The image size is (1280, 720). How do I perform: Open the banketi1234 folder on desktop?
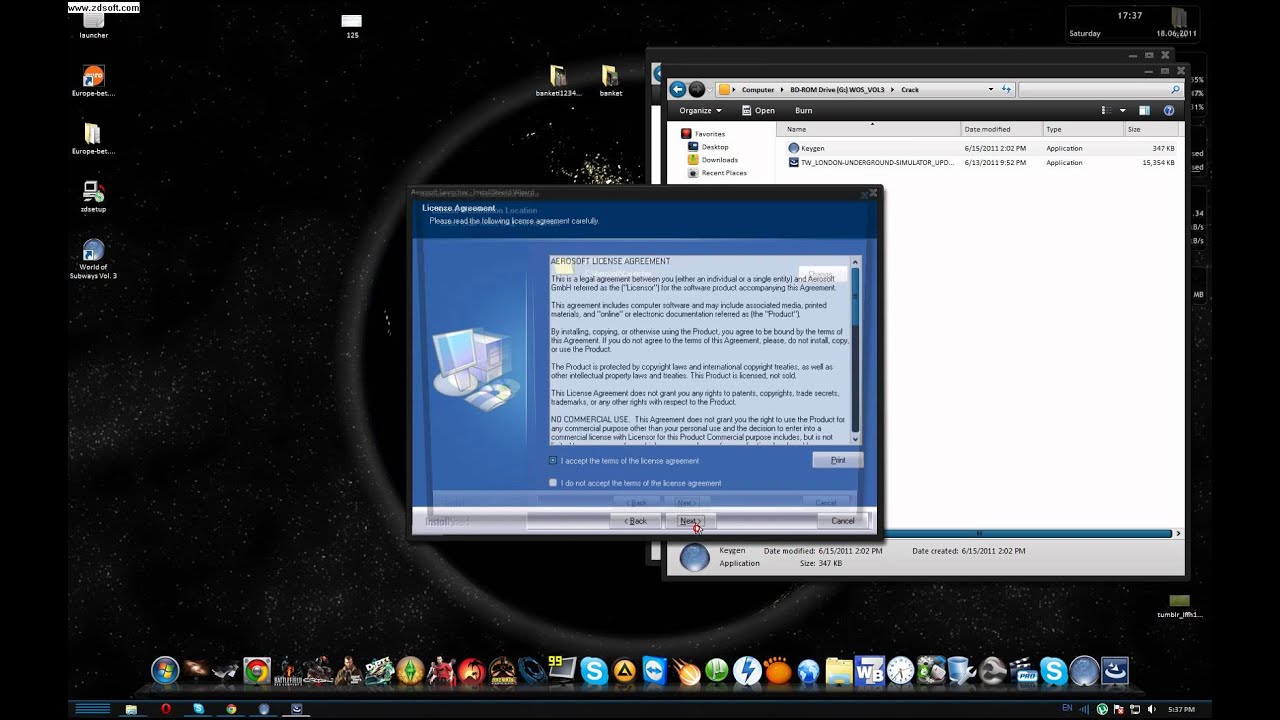pyautogui.click(x=558, y=81)
